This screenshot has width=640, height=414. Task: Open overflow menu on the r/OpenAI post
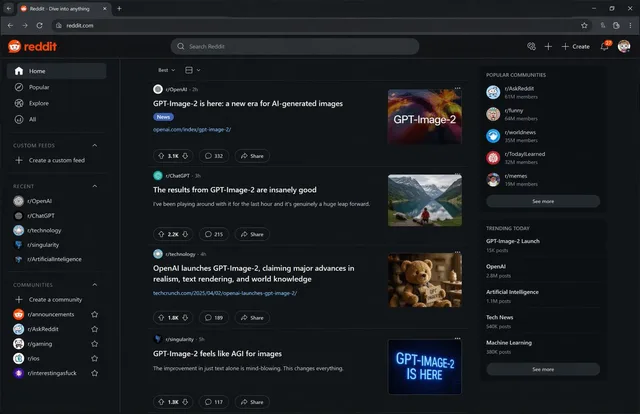tap(458, 88)
